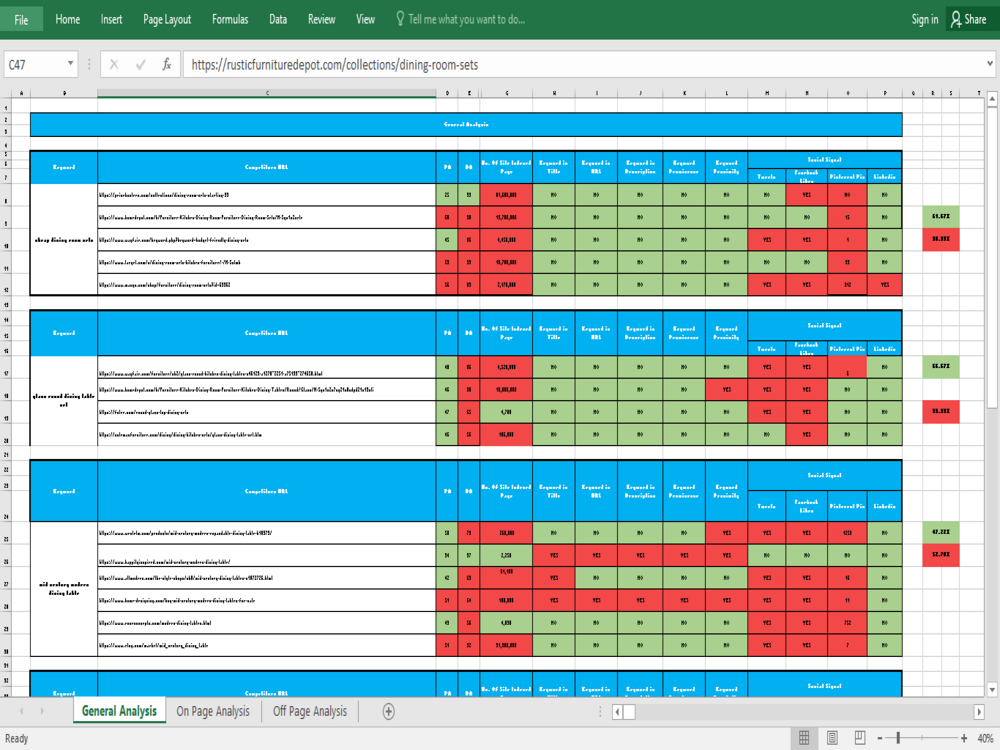Image resolution: width=1000 pixels, height=750 pixels.
Task: Click the Cancel X icon in formula bar
Action: (x=115, y=64)
